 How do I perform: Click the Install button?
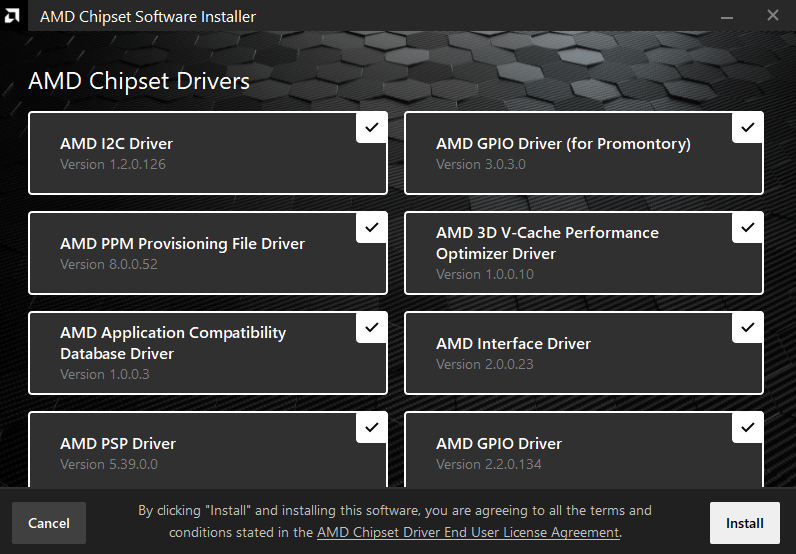pos(745,523)
